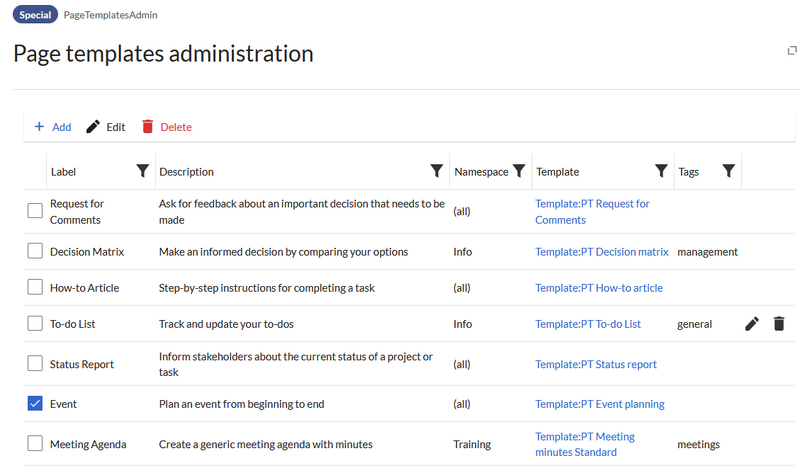Viewport: 800px width, 468px height.
Task: Check the Request for Comments checkbox
Action: 35,211
